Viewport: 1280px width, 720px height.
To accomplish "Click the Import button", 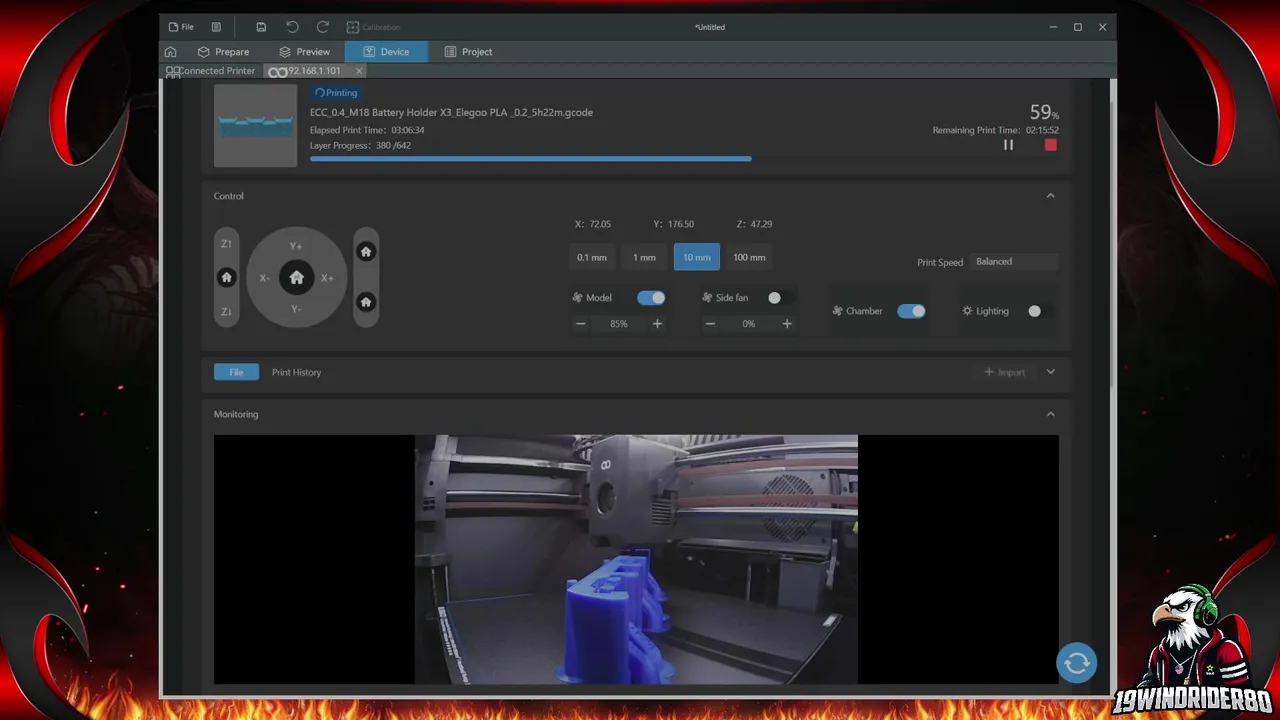I will click(x=1005, y=372).
